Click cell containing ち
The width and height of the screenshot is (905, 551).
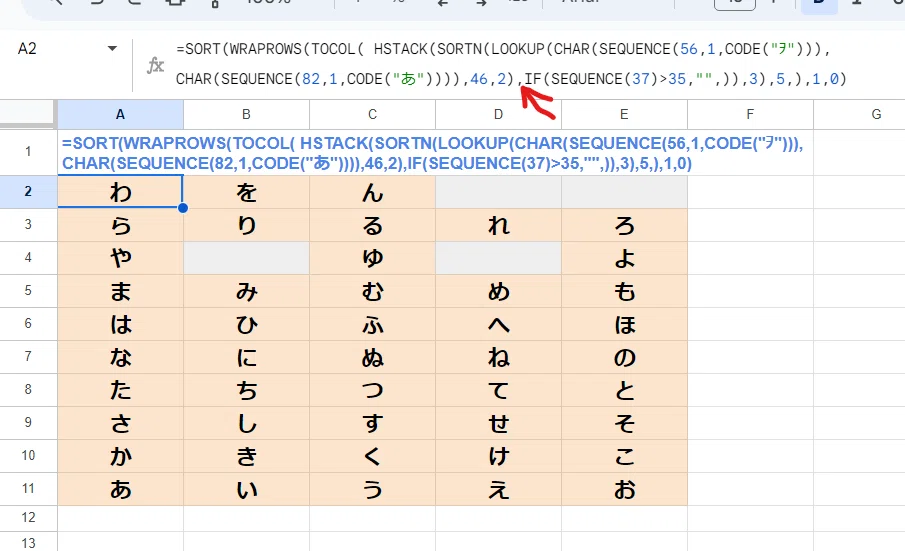click(246, 389)
